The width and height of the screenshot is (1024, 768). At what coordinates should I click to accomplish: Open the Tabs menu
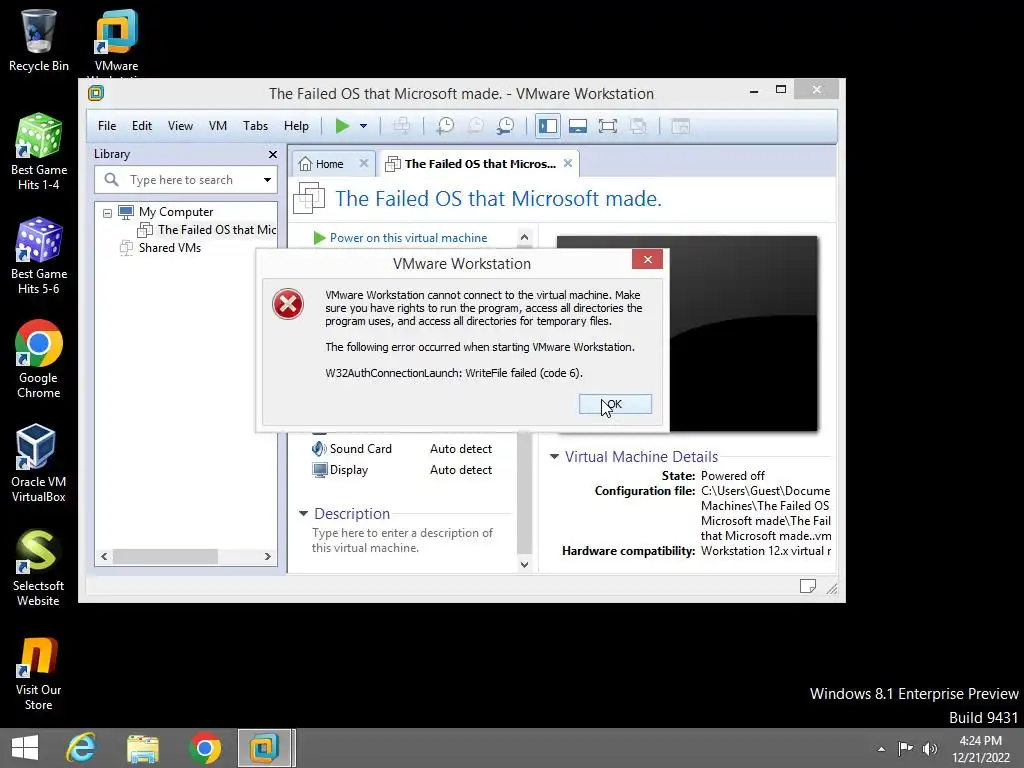coord(255,126)
